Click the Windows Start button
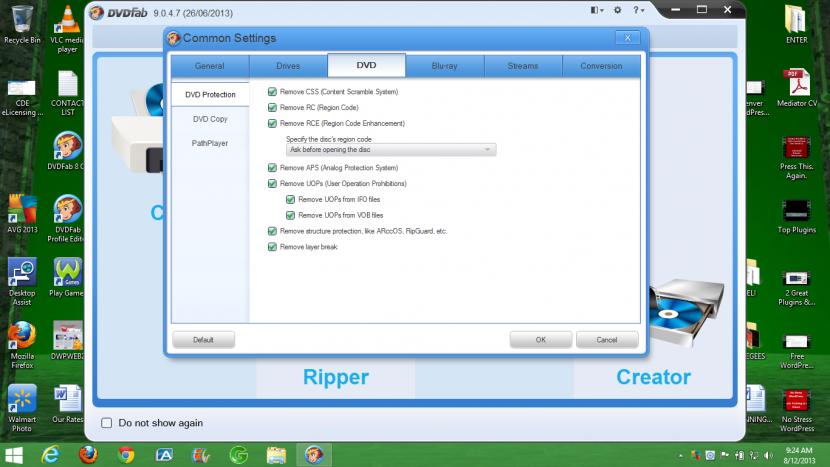This screenshot has width=830, height=467. (13, 455)
